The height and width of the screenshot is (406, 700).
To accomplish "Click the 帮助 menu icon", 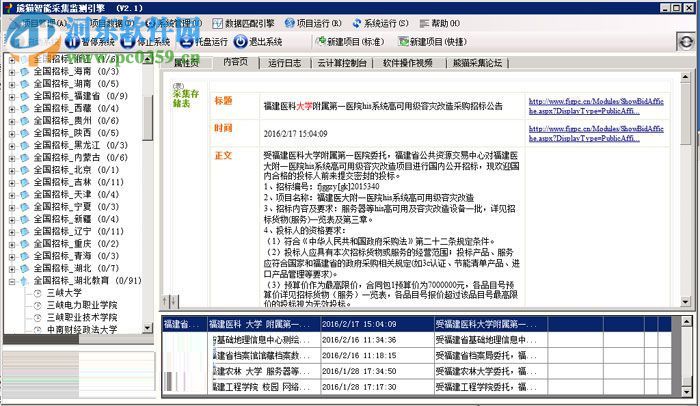I will point(424,23).
